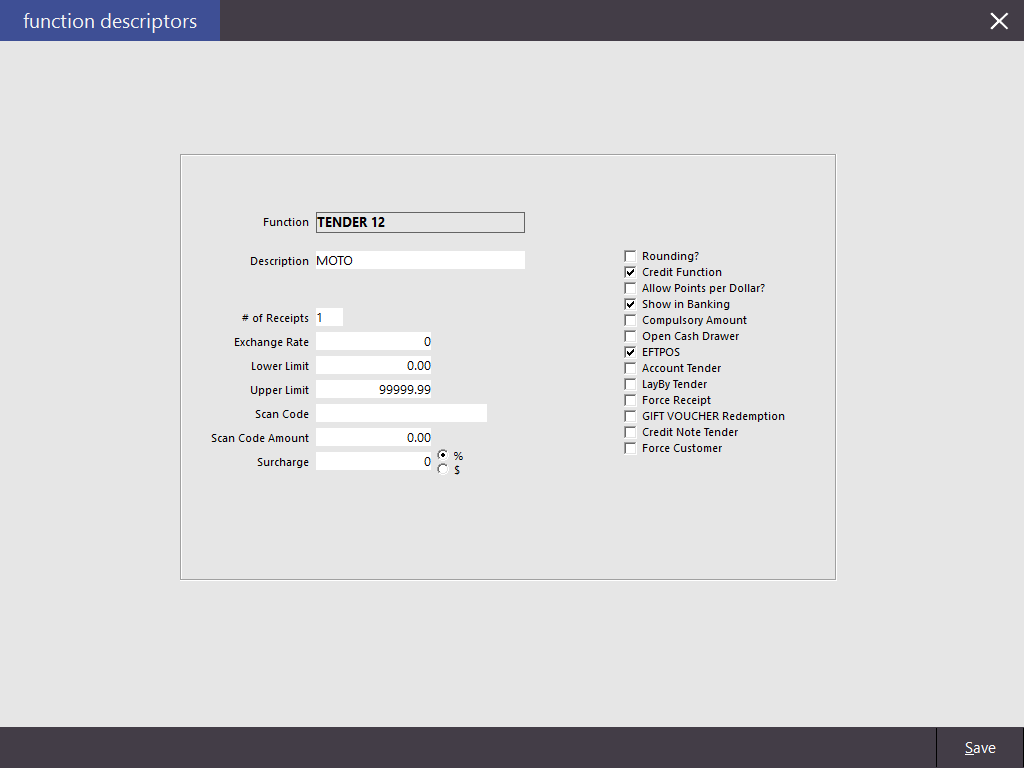Select the percent surcharge radio button

click(x=443, y=455)
